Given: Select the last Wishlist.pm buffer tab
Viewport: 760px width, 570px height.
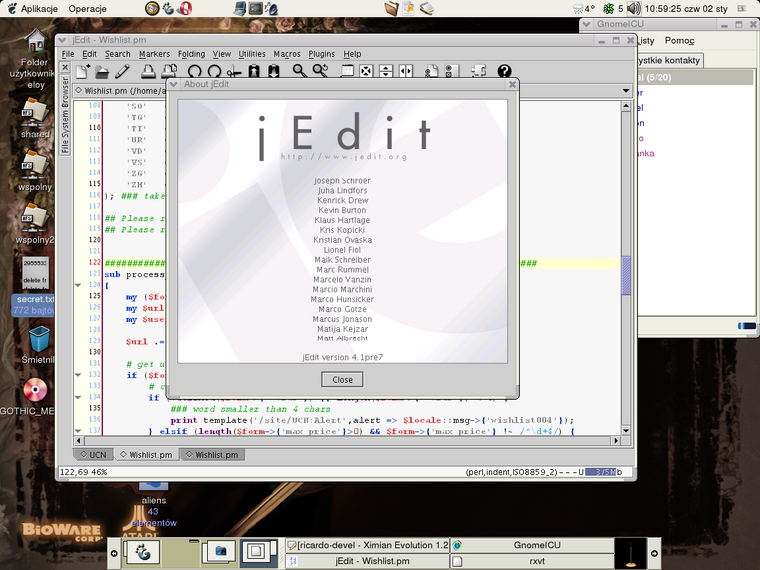Looking at the screenshot, I should (x=212, y=455).
